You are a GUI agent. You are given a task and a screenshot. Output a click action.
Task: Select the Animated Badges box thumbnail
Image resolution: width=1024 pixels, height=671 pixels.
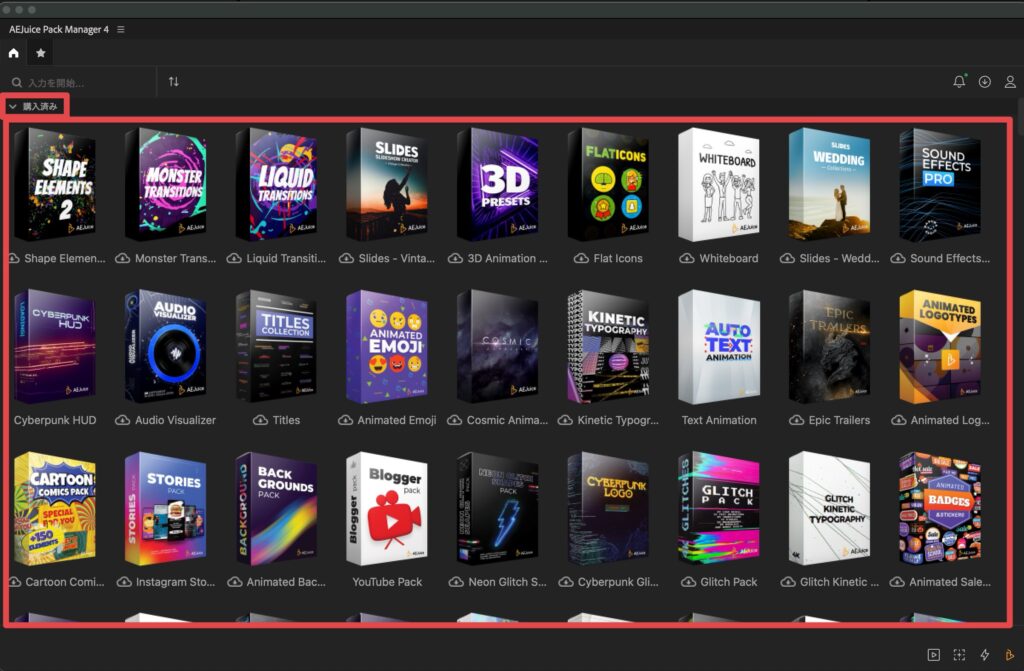point(940,508)
